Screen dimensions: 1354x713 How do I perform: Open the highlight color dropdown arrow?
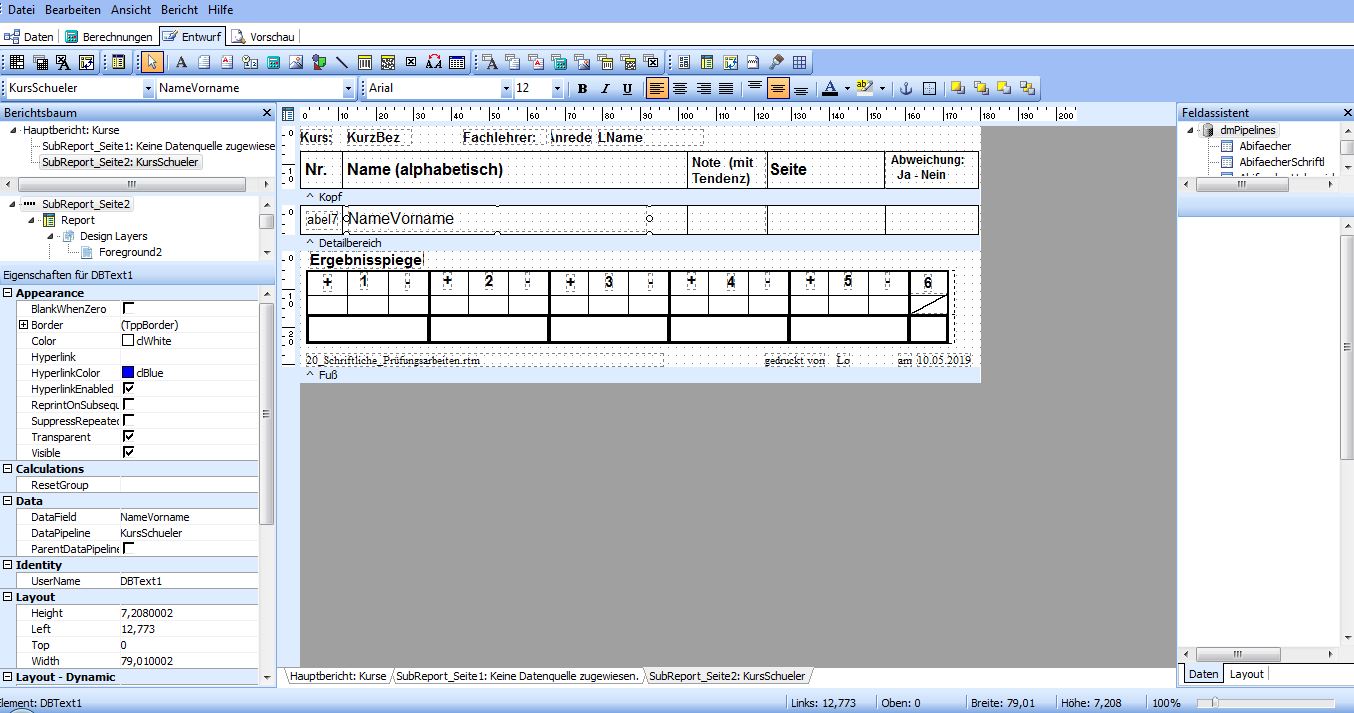click(882, 89)
